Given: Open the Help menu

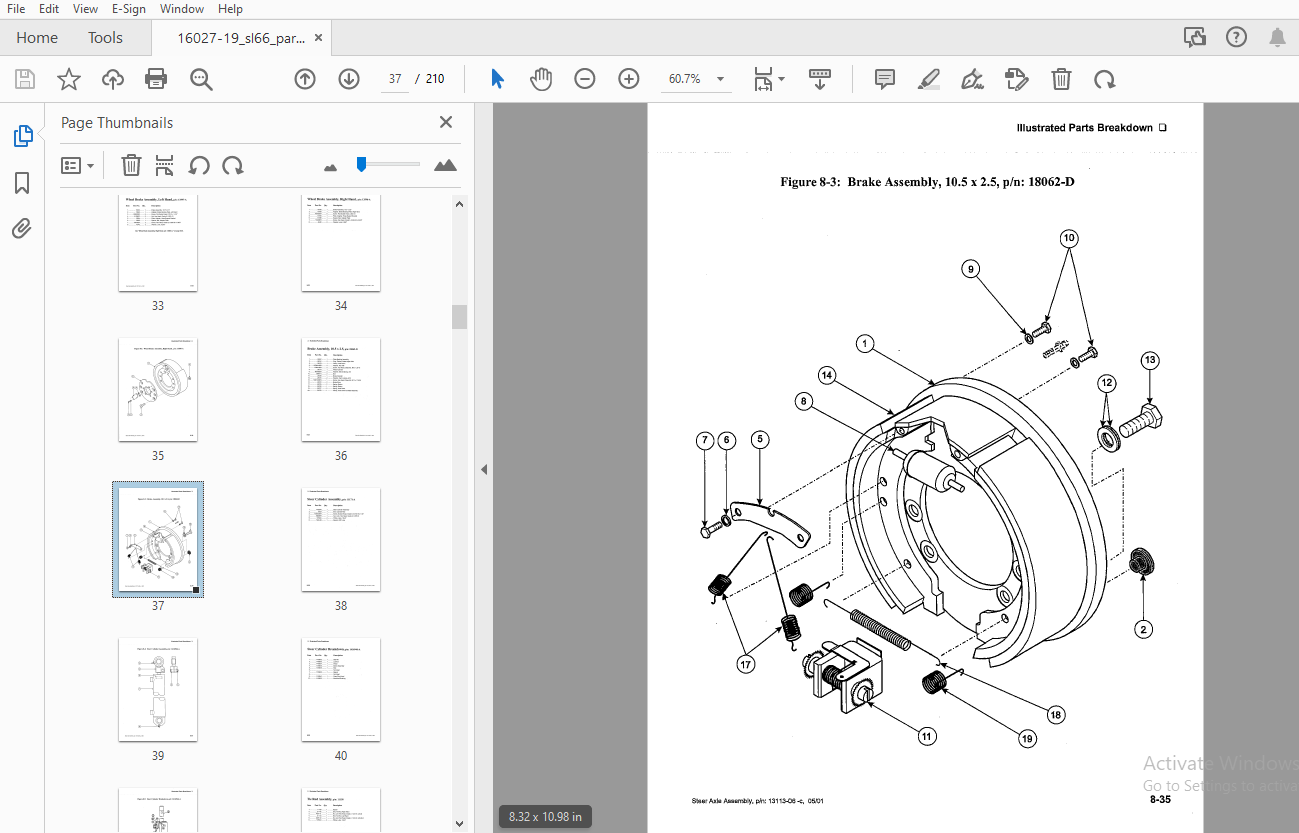Looking at the screenshot, I should (230, 9).
